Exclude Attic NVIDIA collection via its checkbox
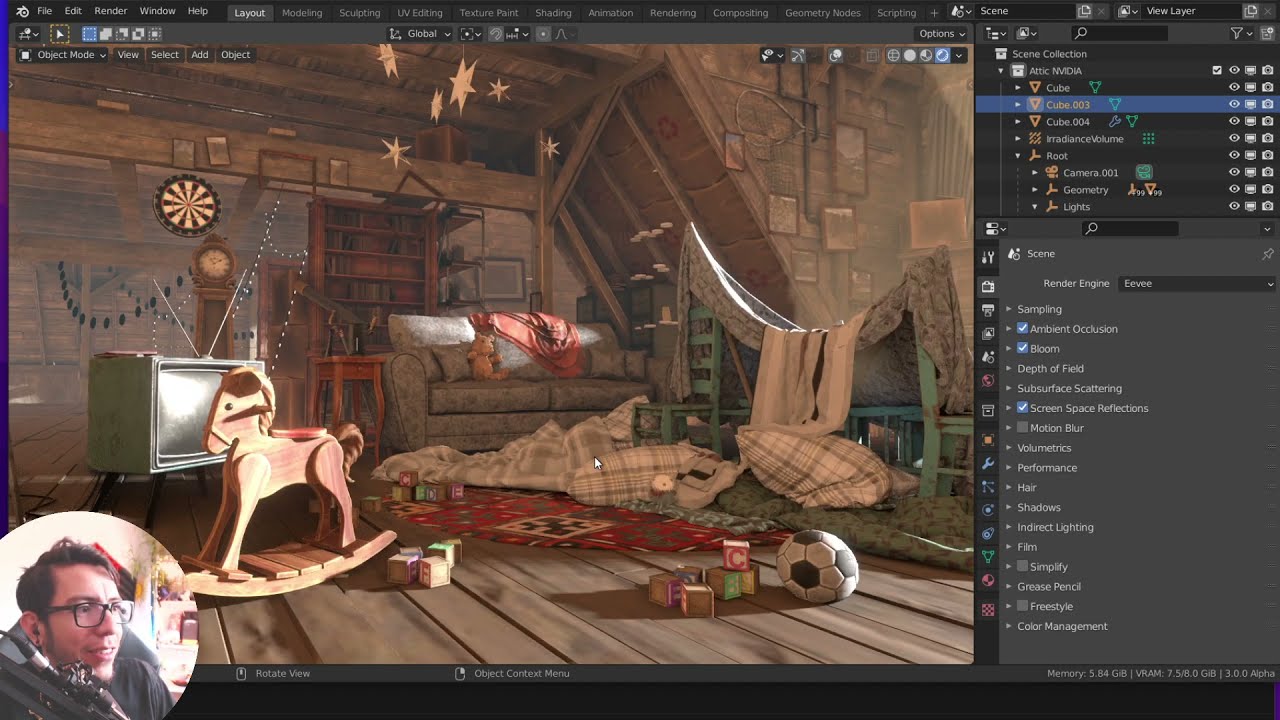 pos(1217,70)
